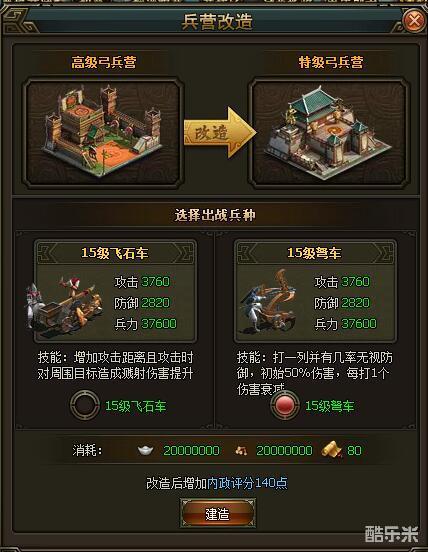Click the green 15级弩车 option label

(329, 406)
